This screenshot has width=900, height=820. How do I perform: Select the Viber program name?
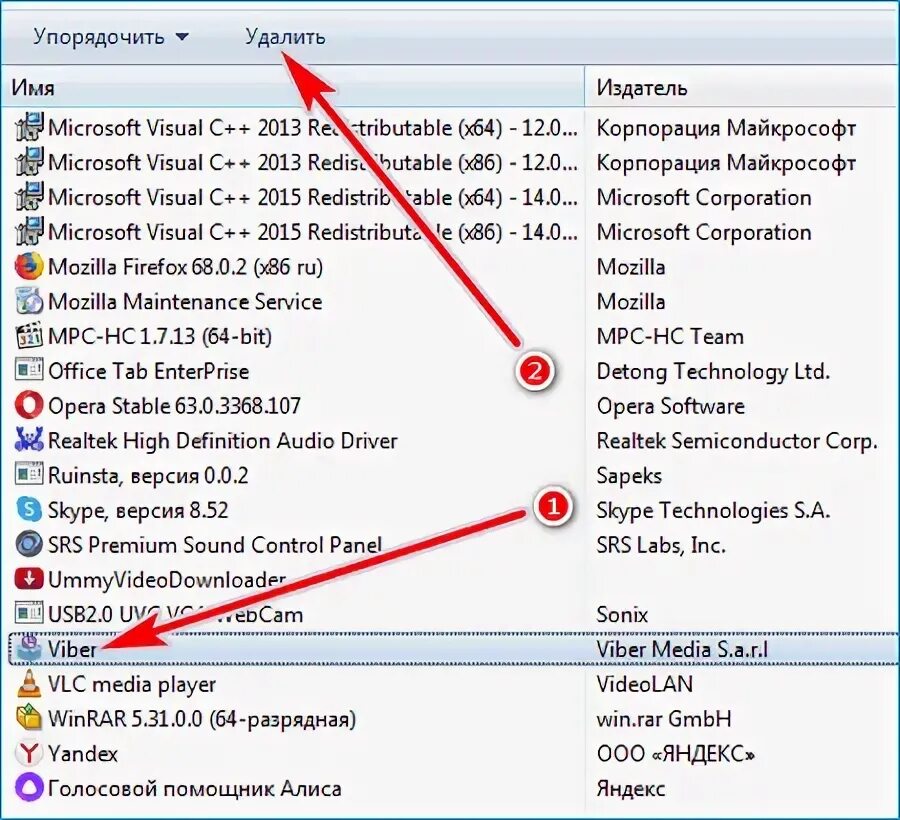click(72, 649)
